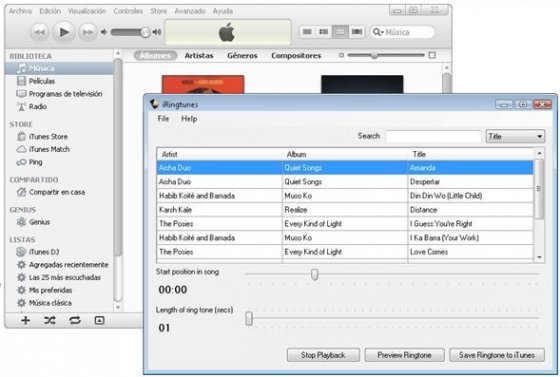Show the iTunes artwork viewer button

point(99,320)
